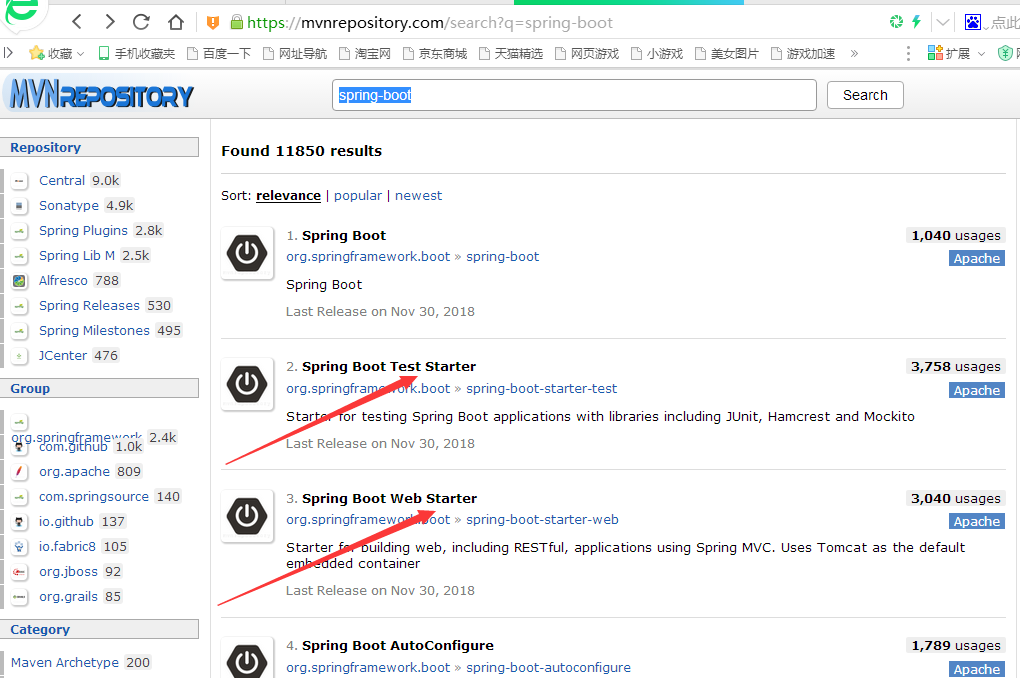Open the 手机收藏夹 bookmark

point(137,53)
